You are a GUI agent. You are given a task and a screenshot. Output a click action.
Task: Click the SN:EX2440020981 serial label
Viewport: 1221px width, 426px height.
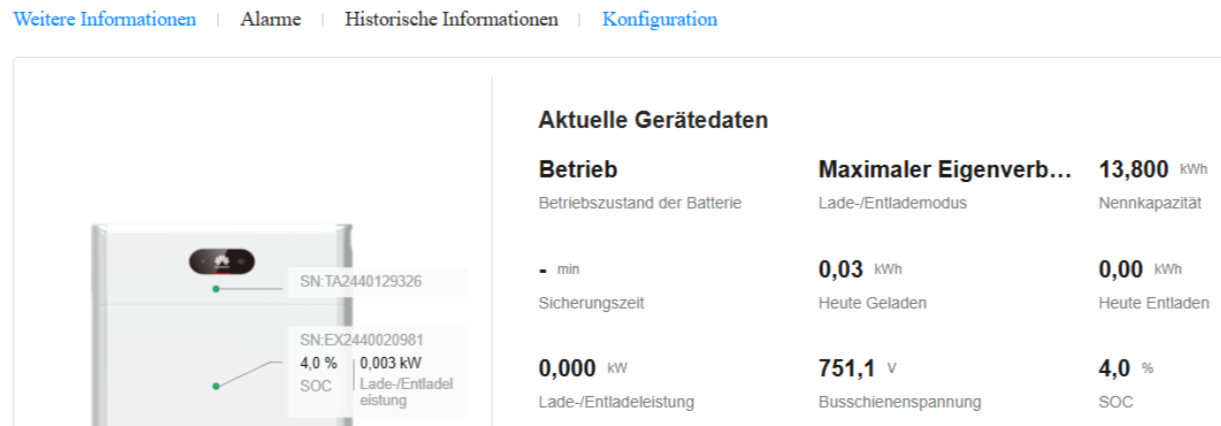(361, 340)
